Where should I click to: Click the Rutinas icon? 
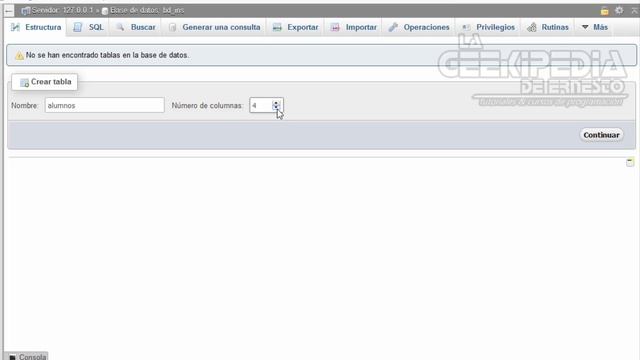point(531,27)
